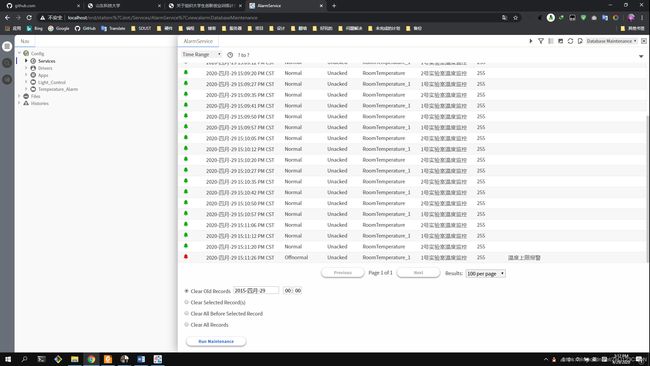Select Clear Old Records radio button

point(187,291)
